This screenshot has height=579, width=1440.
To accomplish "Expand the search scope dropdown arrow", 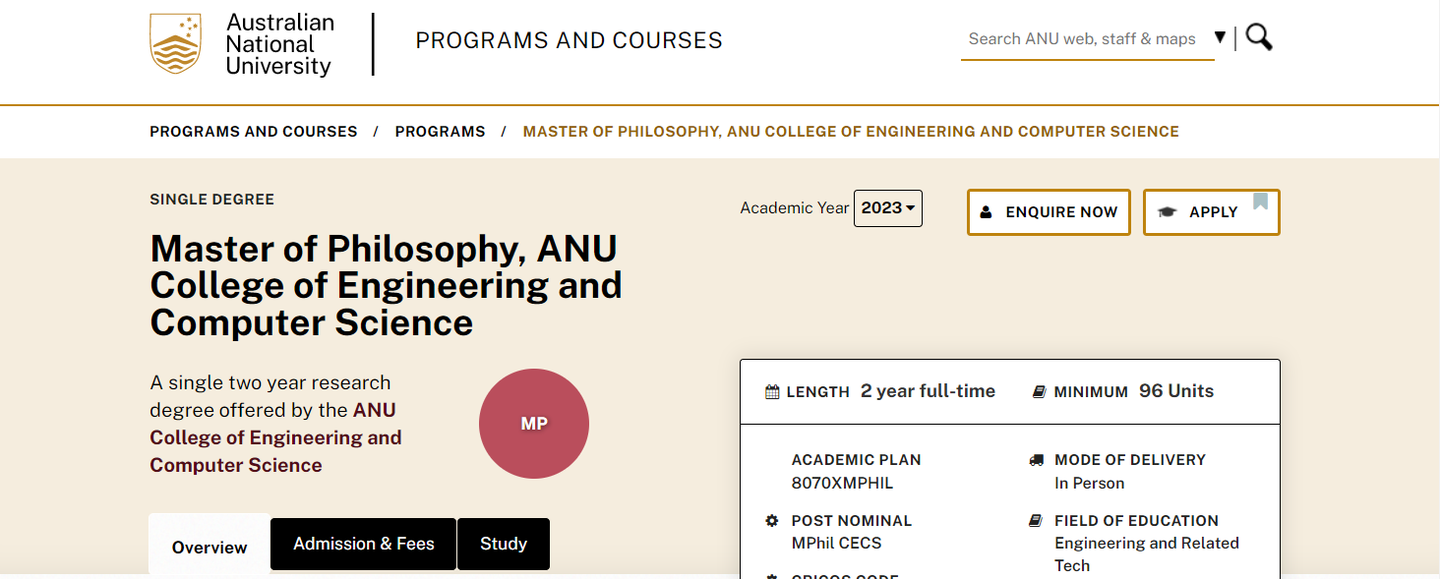I will tap(1220, 38).
